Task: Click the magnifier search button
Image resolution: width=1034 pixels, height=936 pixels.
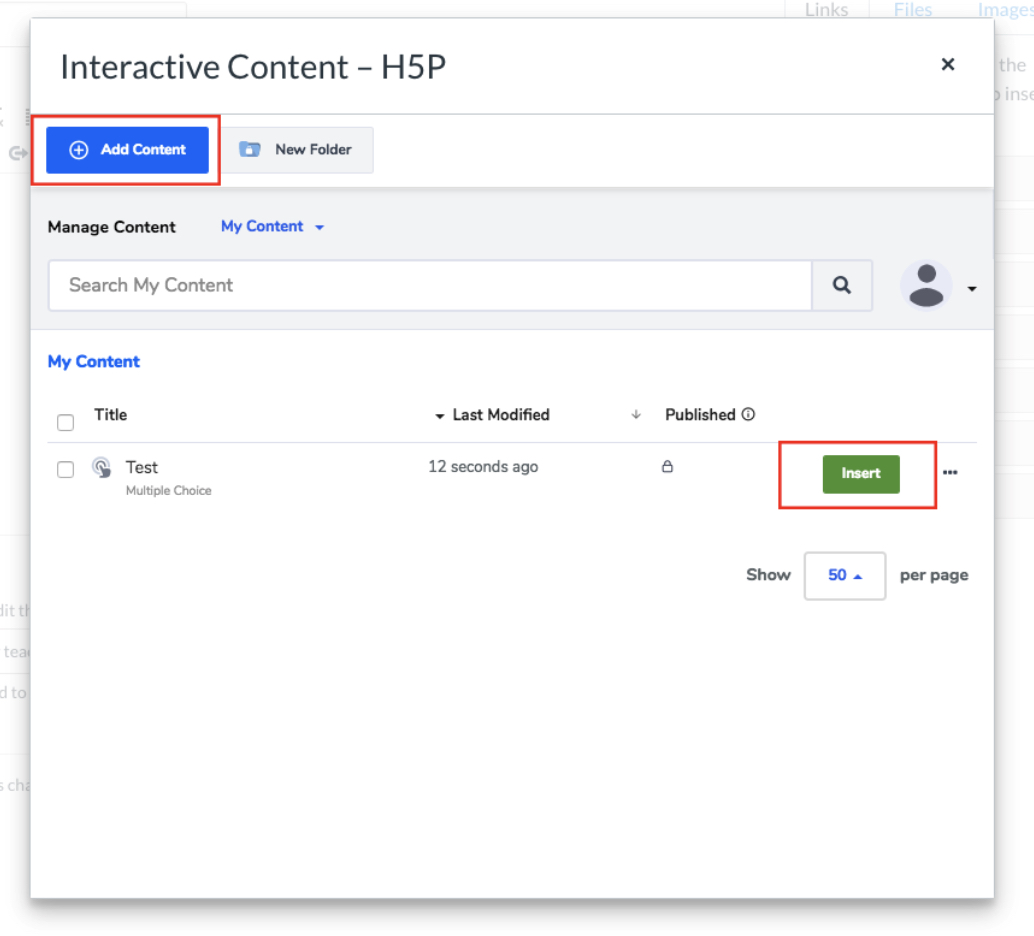Action: [x=842, y=285]
